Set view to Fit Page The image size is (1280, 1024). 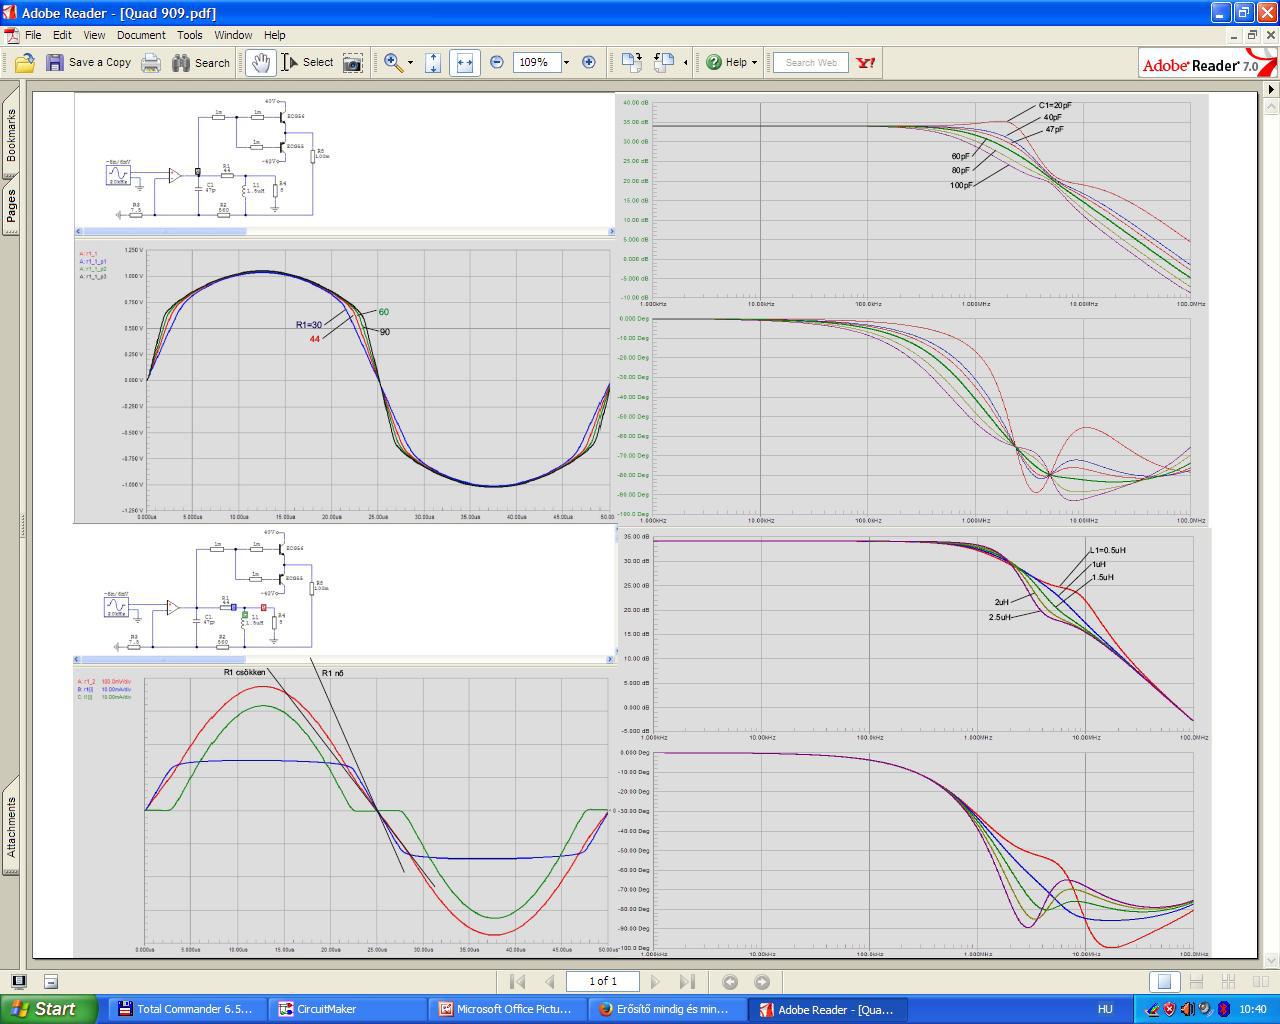tap(433, 63)
